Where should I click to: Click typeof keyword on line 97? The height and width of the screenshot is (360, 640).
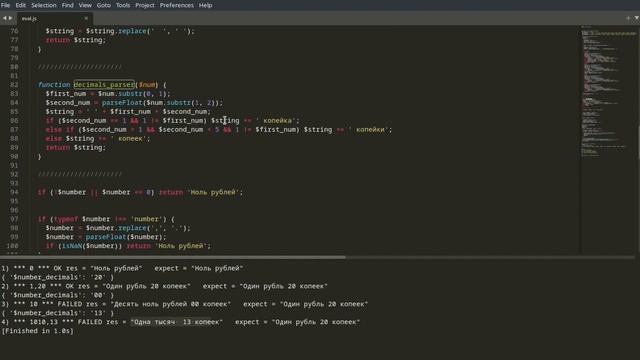65,219
